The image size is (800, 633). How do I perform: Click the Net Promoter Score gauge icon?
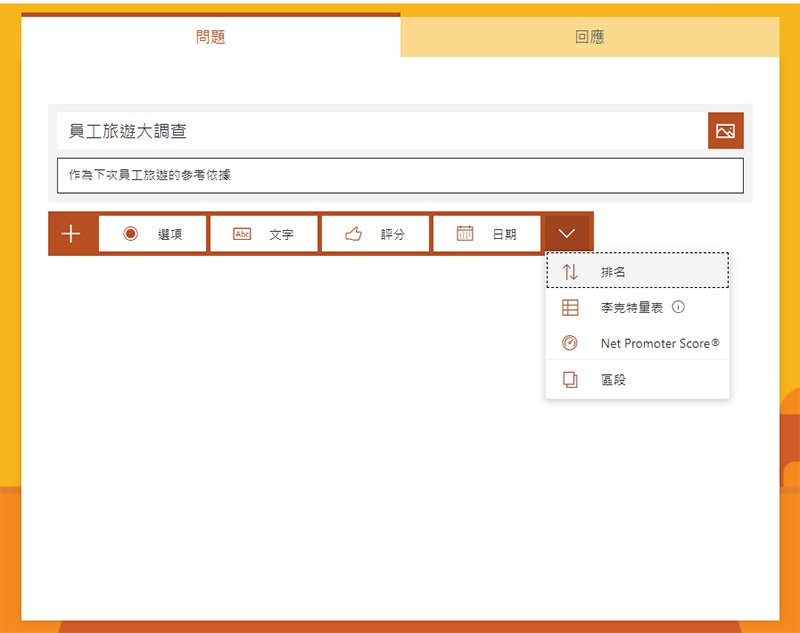pos(570,343)
